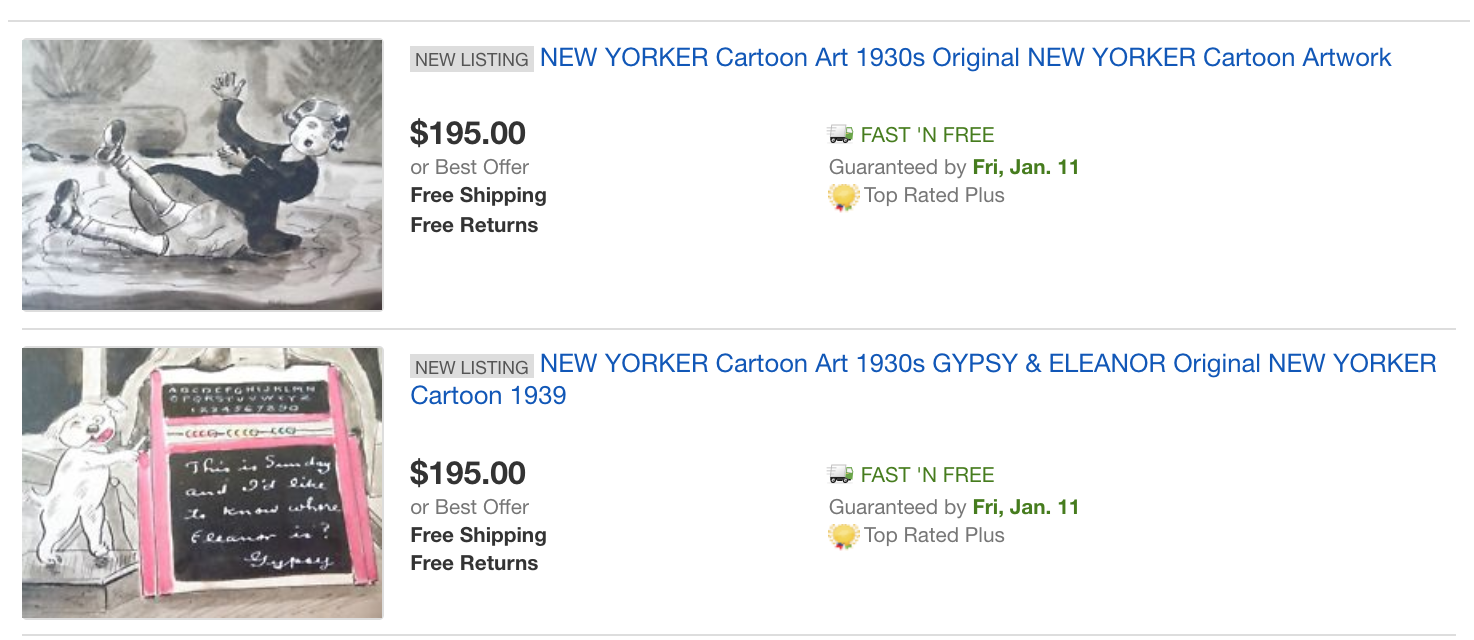Open the dog and chalkboard cartoon thumbnail
This screenshot has width=1474, height=640.
click(x=203, y=483)
